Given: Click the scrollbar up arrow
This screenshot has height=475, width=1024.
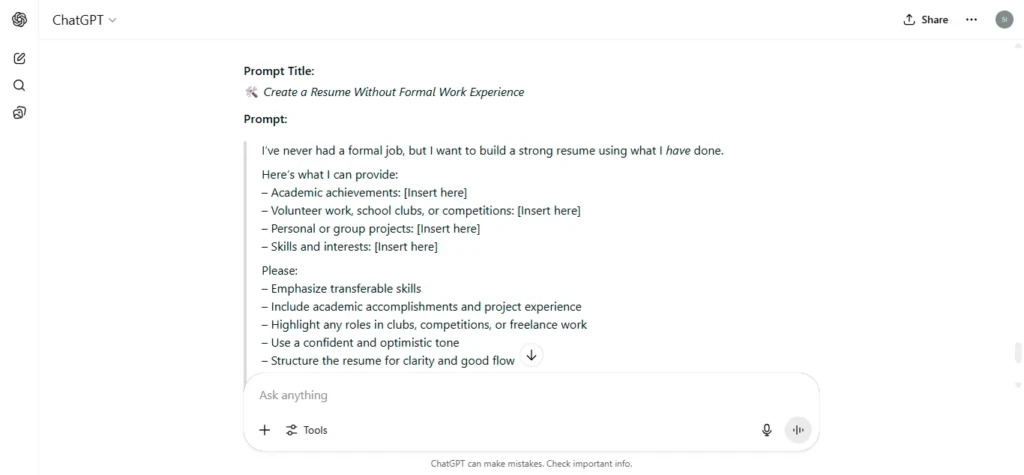Looking at the screenshot, I should point(1017,46).
